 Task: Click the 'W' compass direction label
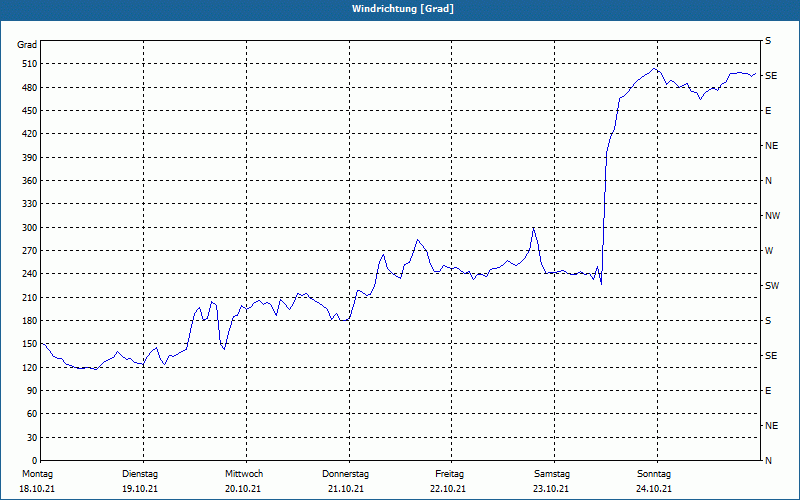pos(769,251)
